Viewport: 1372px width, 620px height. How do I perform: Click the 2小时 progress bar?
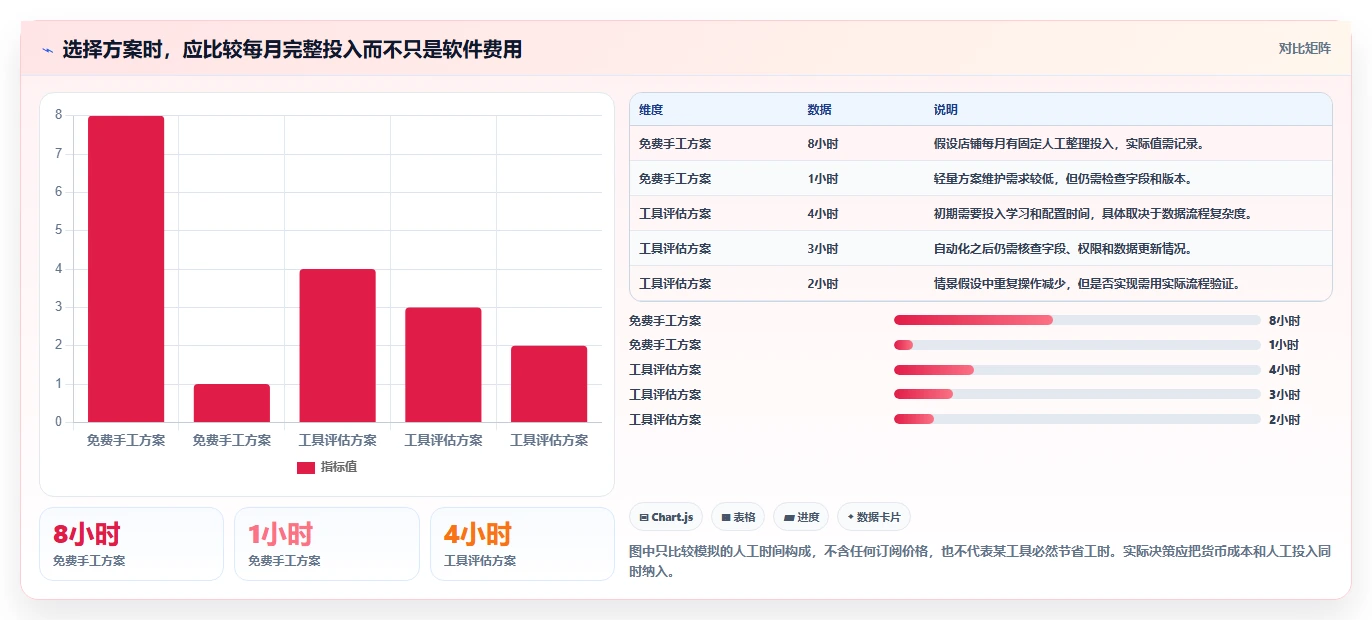point(1077,420)
